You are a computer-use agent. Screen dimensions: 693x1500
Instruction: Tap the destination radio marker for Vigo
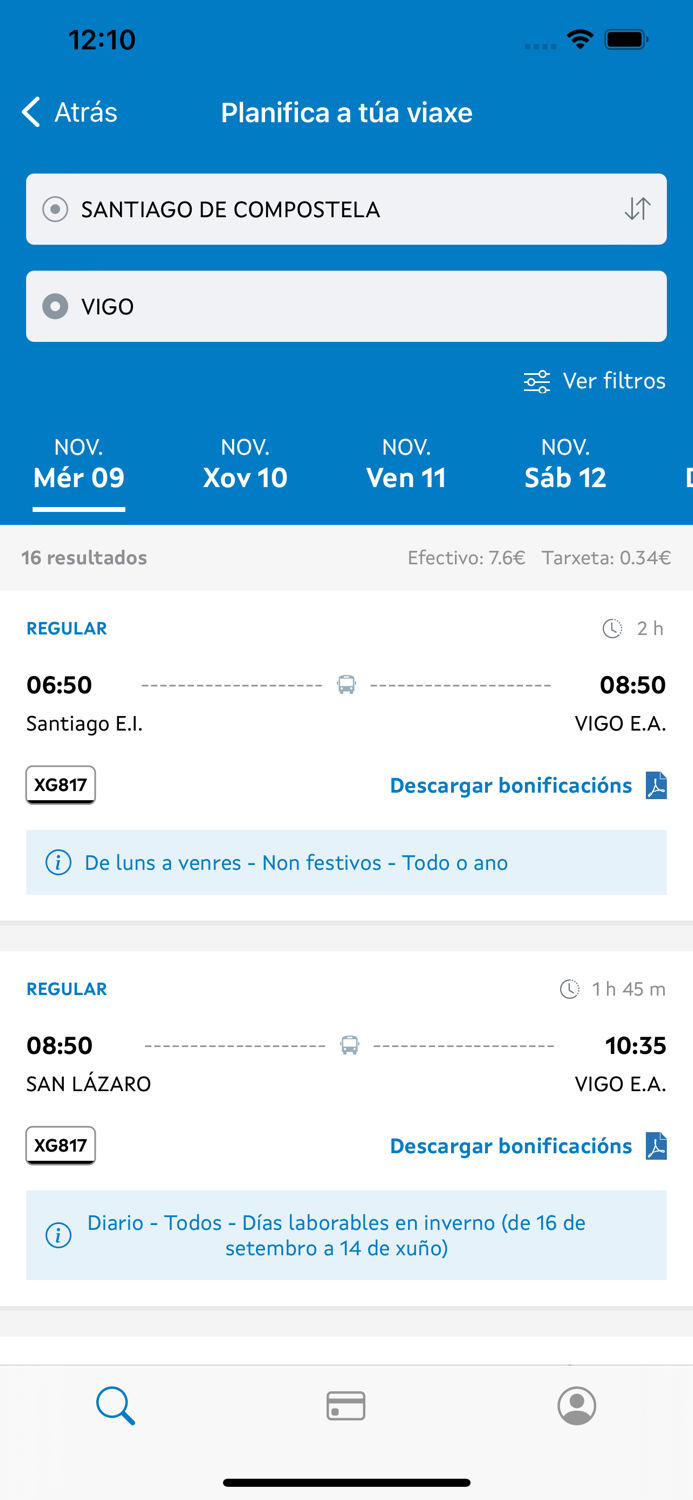click(55, 306)
